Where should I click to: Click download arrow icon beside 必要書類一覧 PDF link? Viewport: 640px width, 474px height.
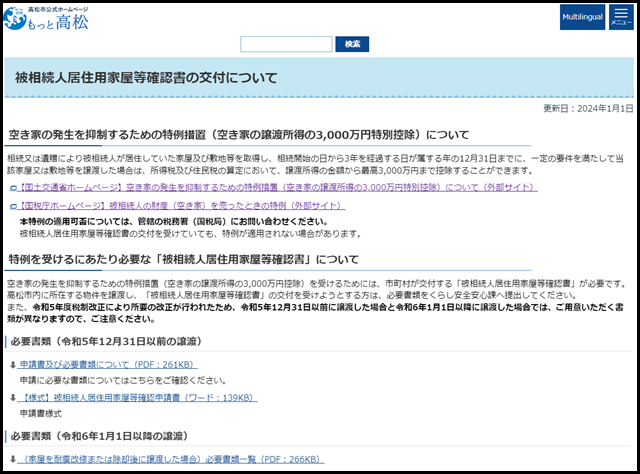13,459
